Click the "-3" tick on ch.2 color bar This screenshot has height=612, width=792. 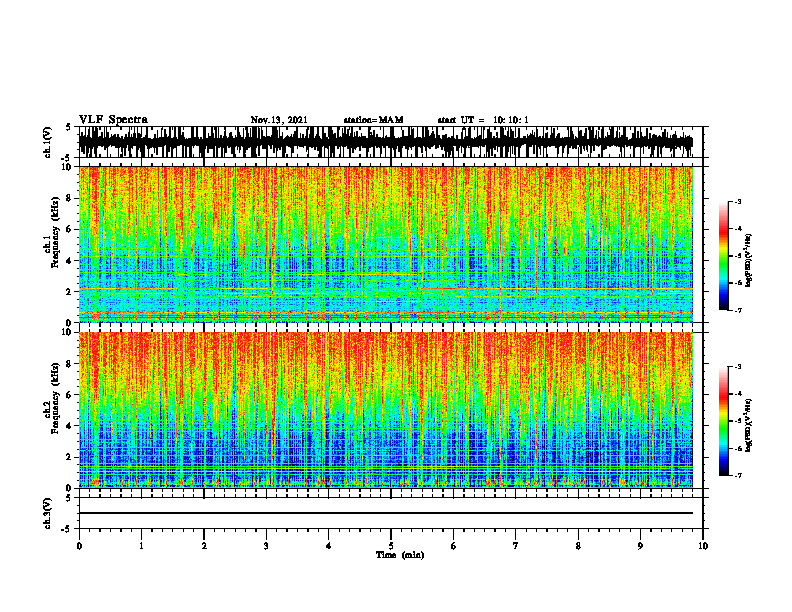coord(738,367)
